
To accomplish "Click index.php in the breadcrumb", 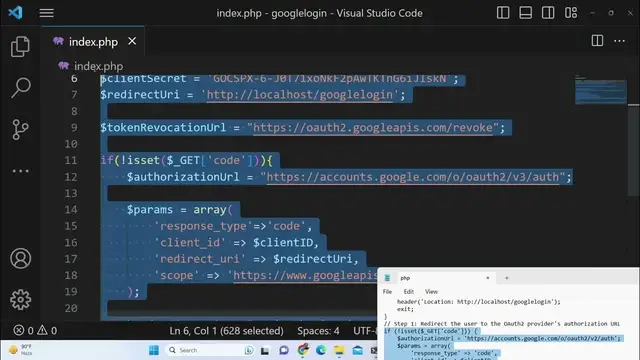I will (98, 66).
